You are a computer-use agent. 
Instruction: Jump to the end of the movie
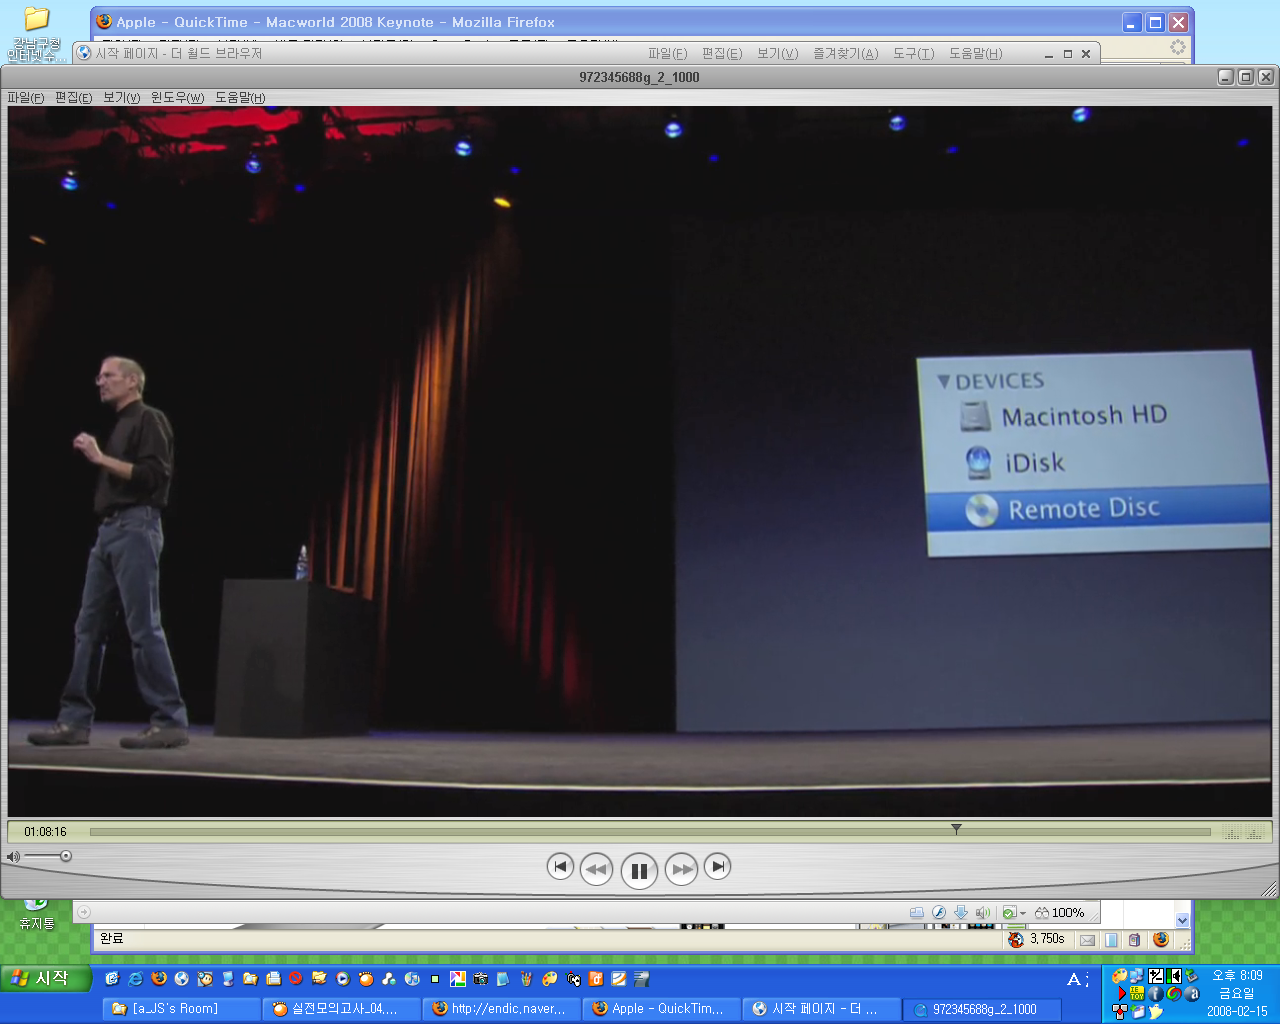coord(718,866)
